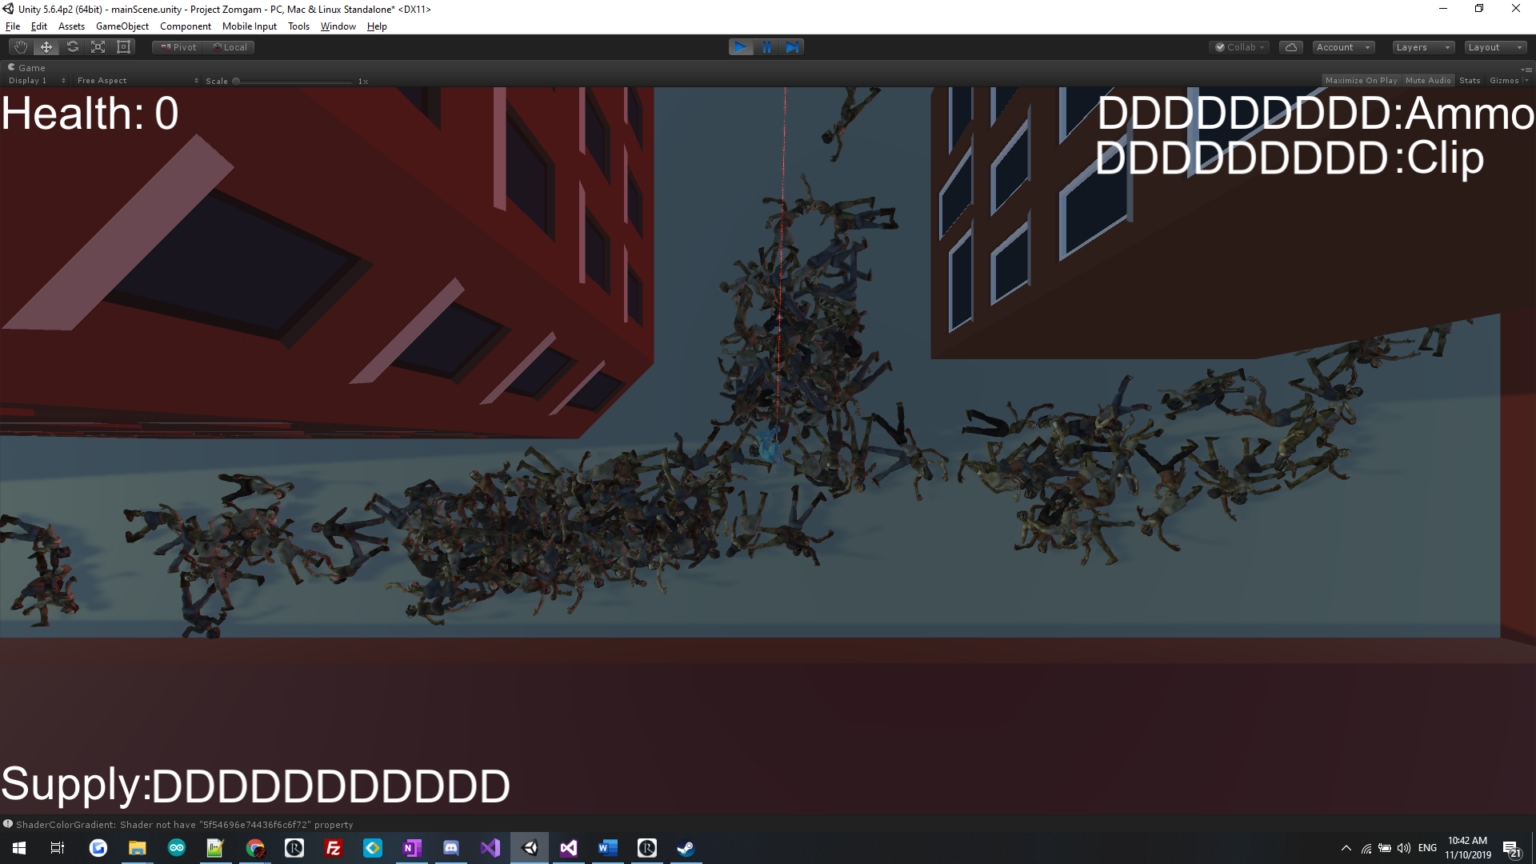Enable Mute Audio

click(1428, 80)
